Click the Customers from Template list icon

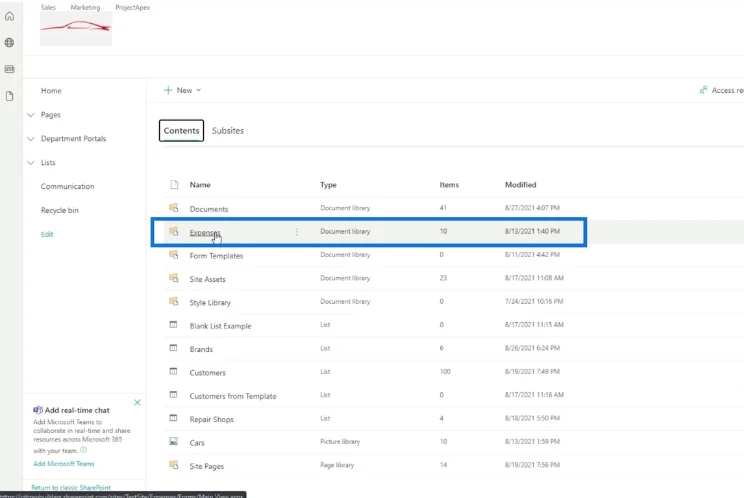[173, 395]
